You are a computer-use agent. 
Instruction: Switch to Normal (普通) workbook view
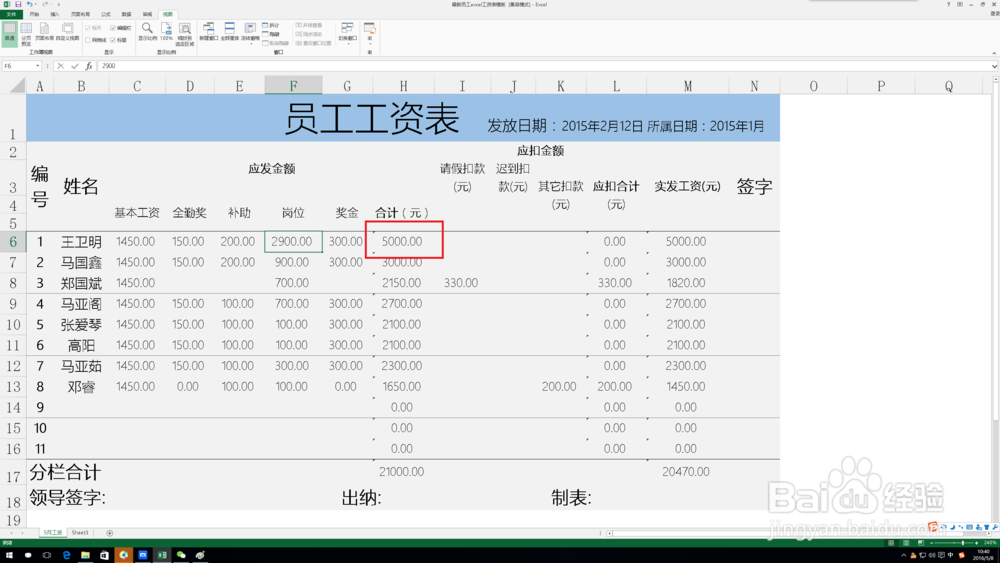click(10, 33)
